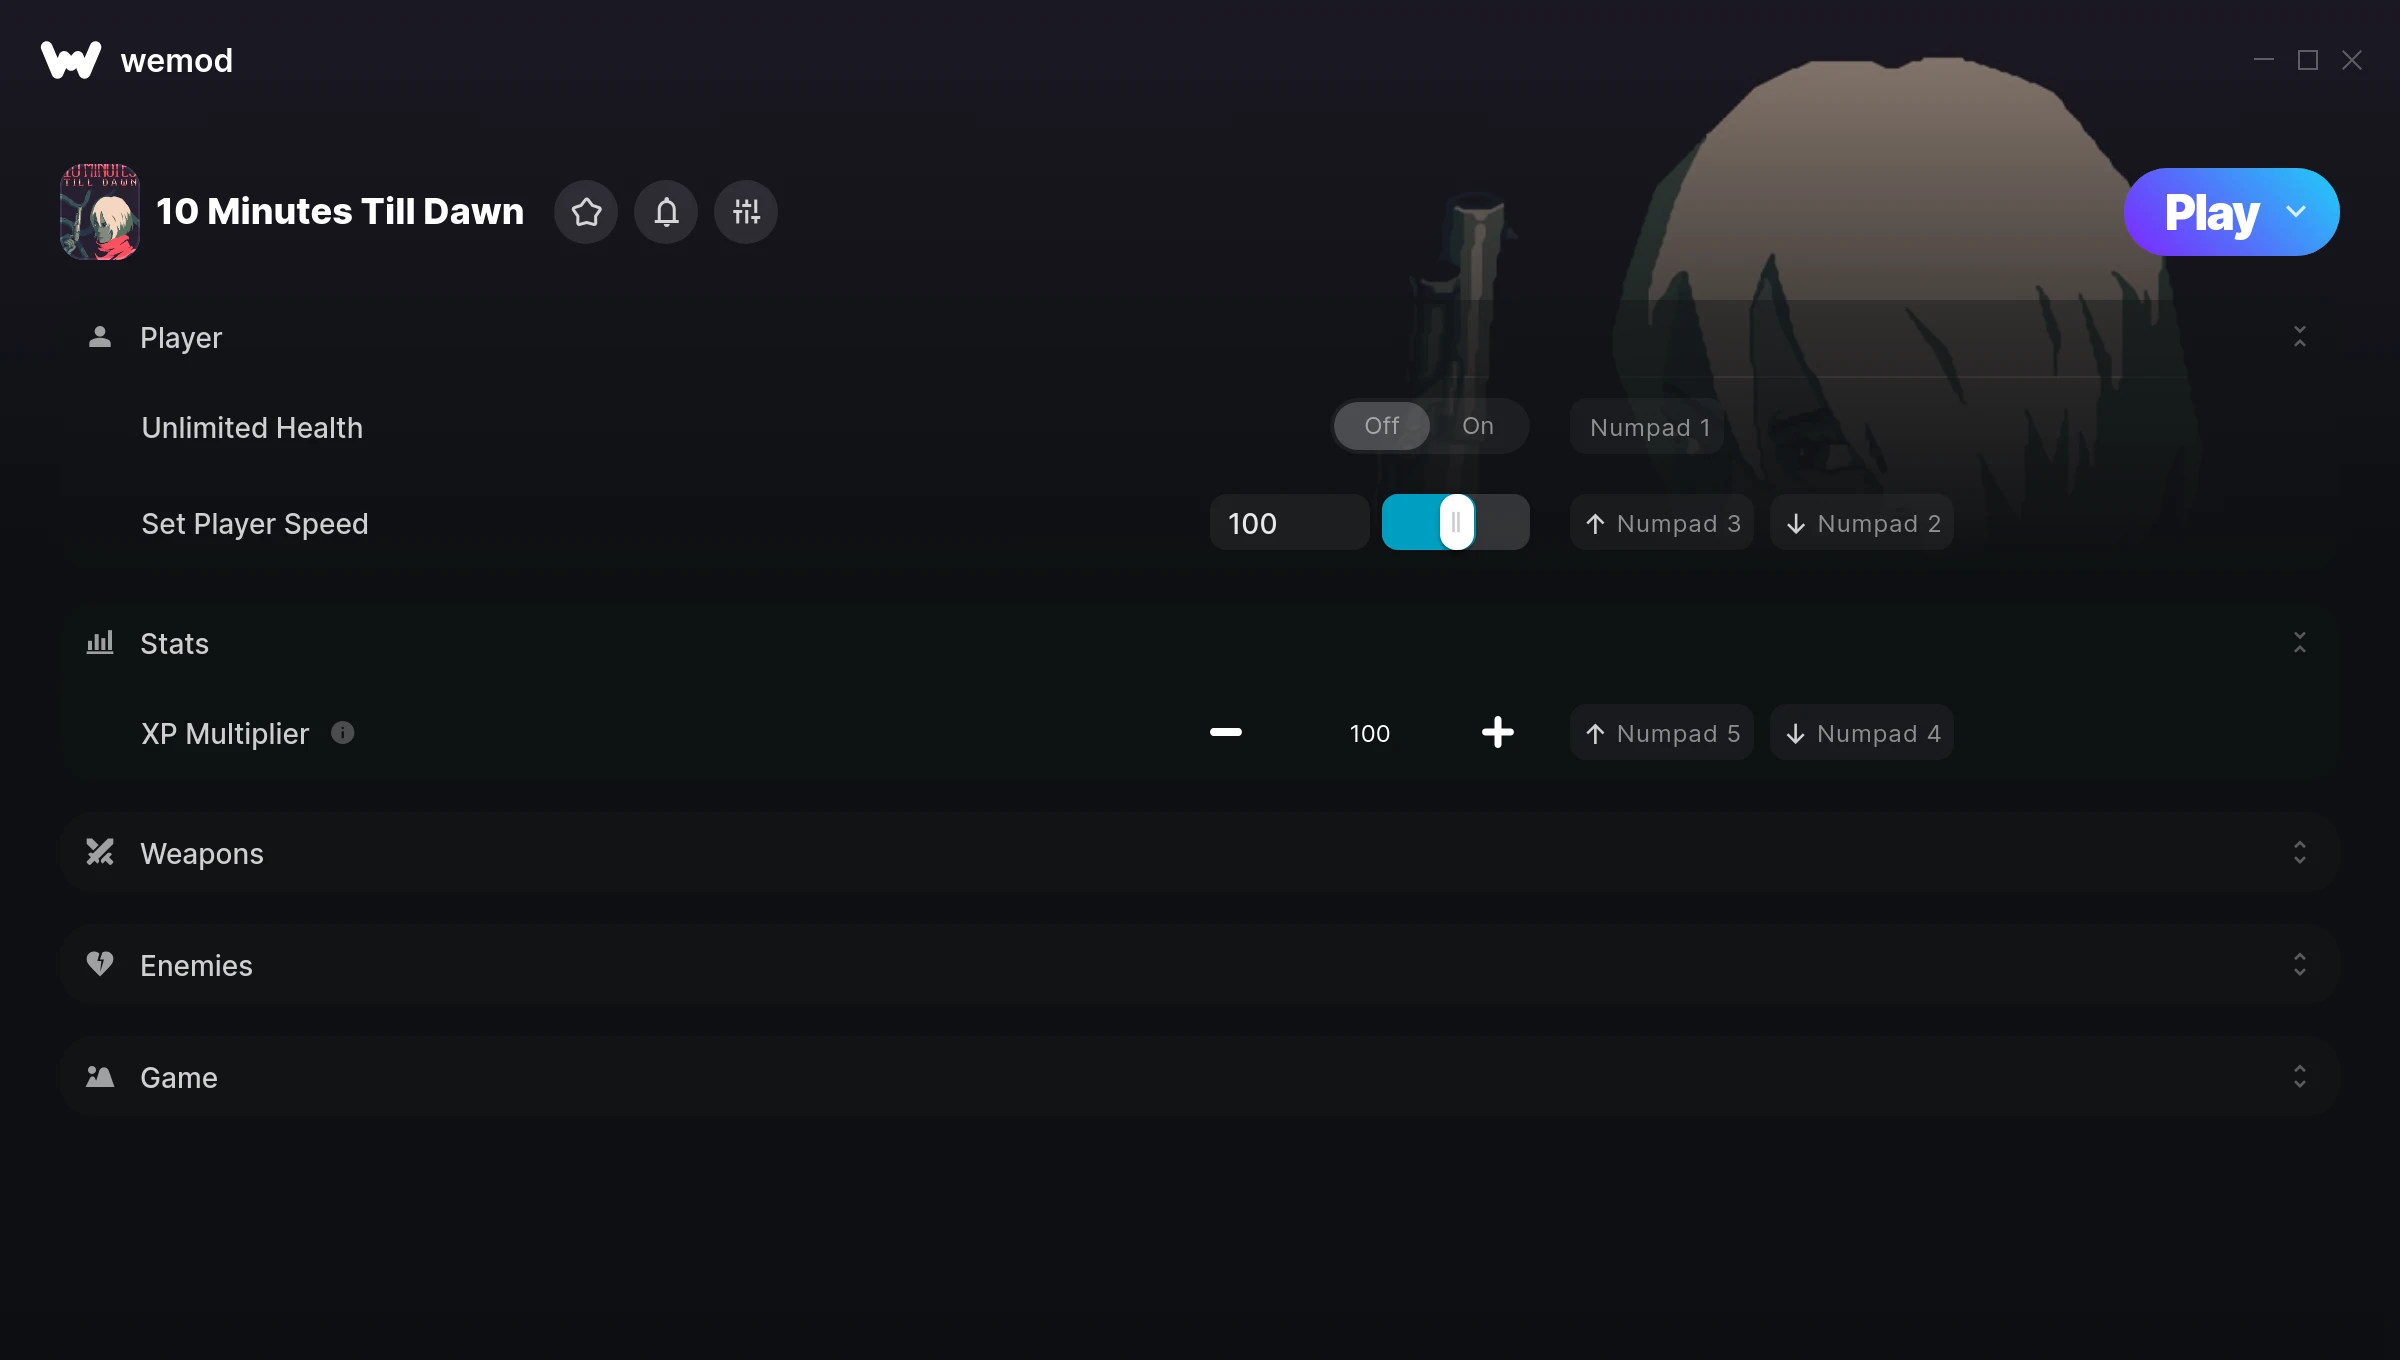Open mod settings via sliders icon
Image resolution: width=2400 pixels, height=1360 pixels.
[746, 212]
